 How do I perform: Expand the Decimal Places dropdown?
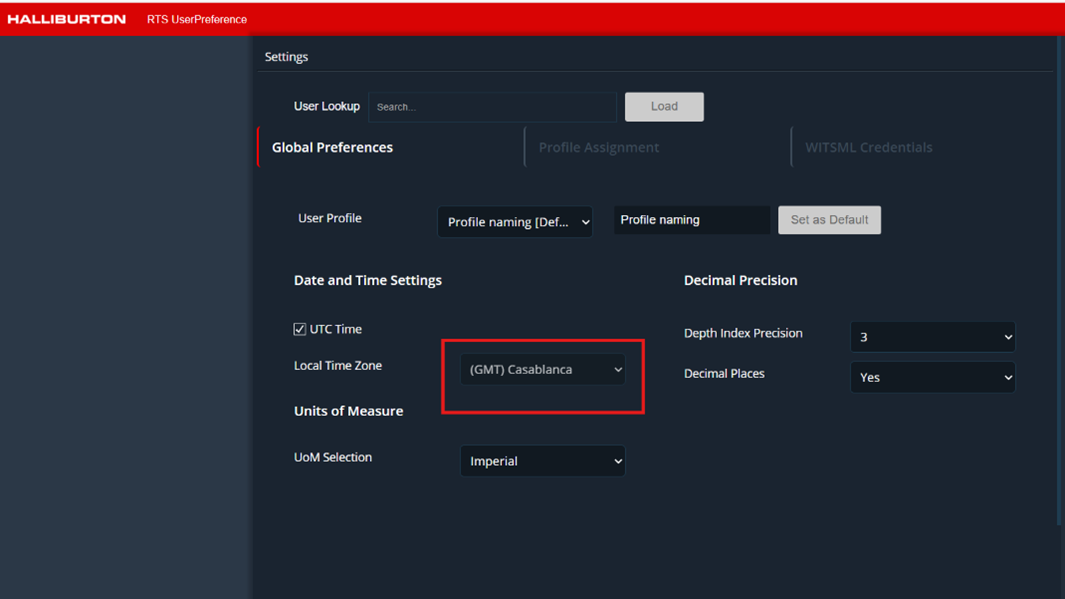(932, 377)
